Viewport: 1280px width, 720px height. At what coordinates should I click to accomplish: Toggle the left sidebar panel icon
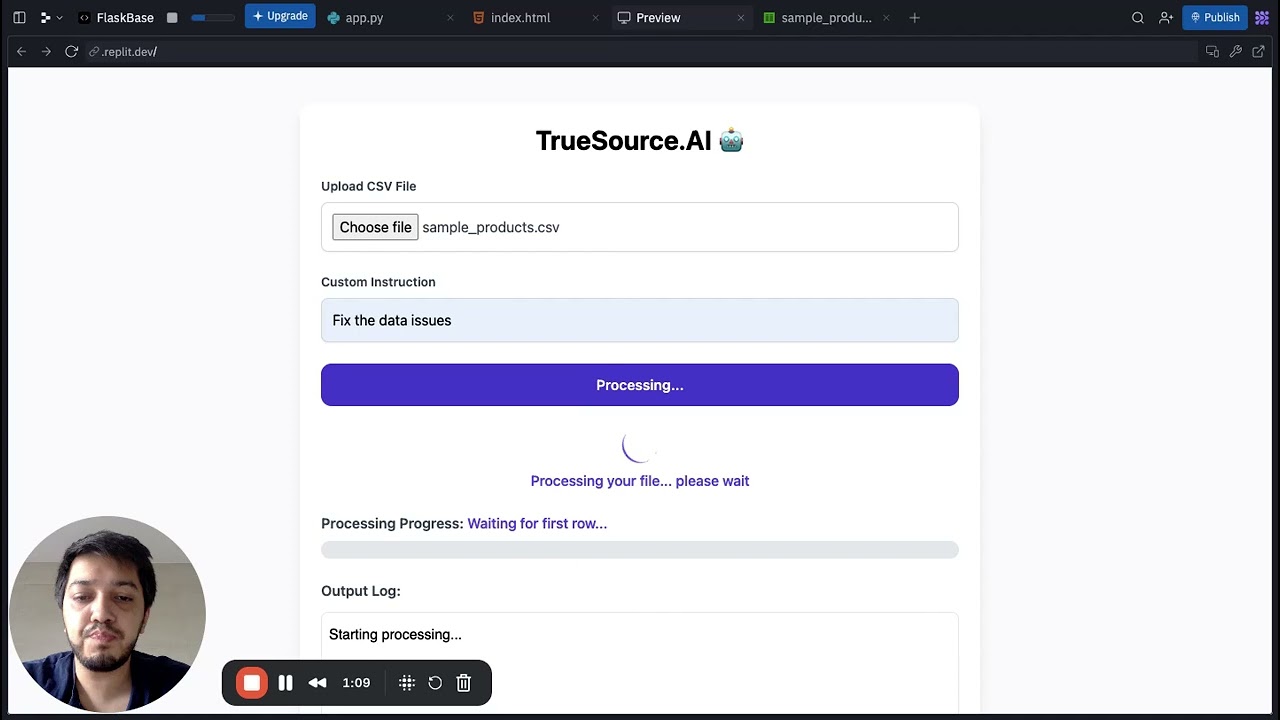(x=19, y=18)
